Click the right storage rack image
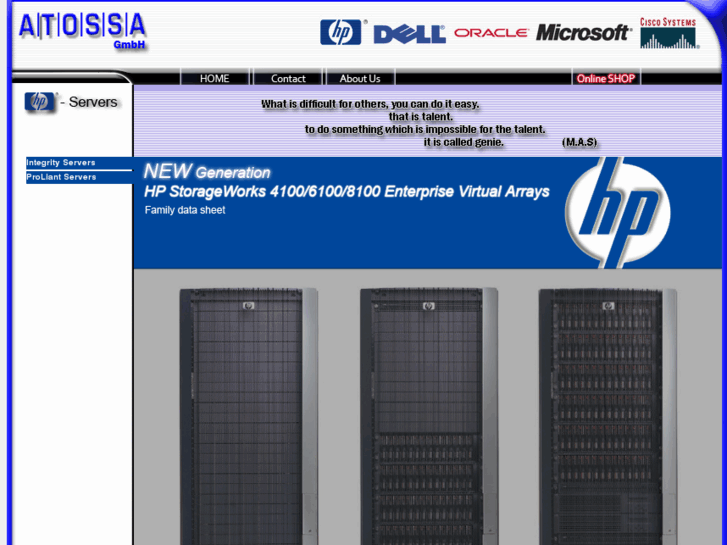 coord(607,416)
